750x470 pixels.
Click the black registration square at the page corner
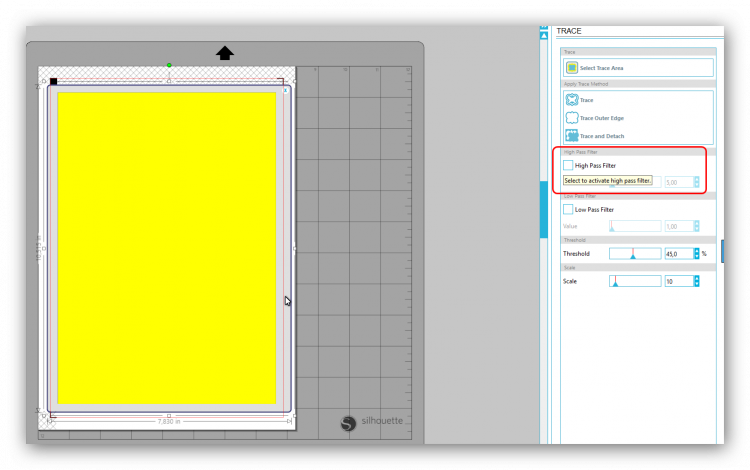click(54, 82)
